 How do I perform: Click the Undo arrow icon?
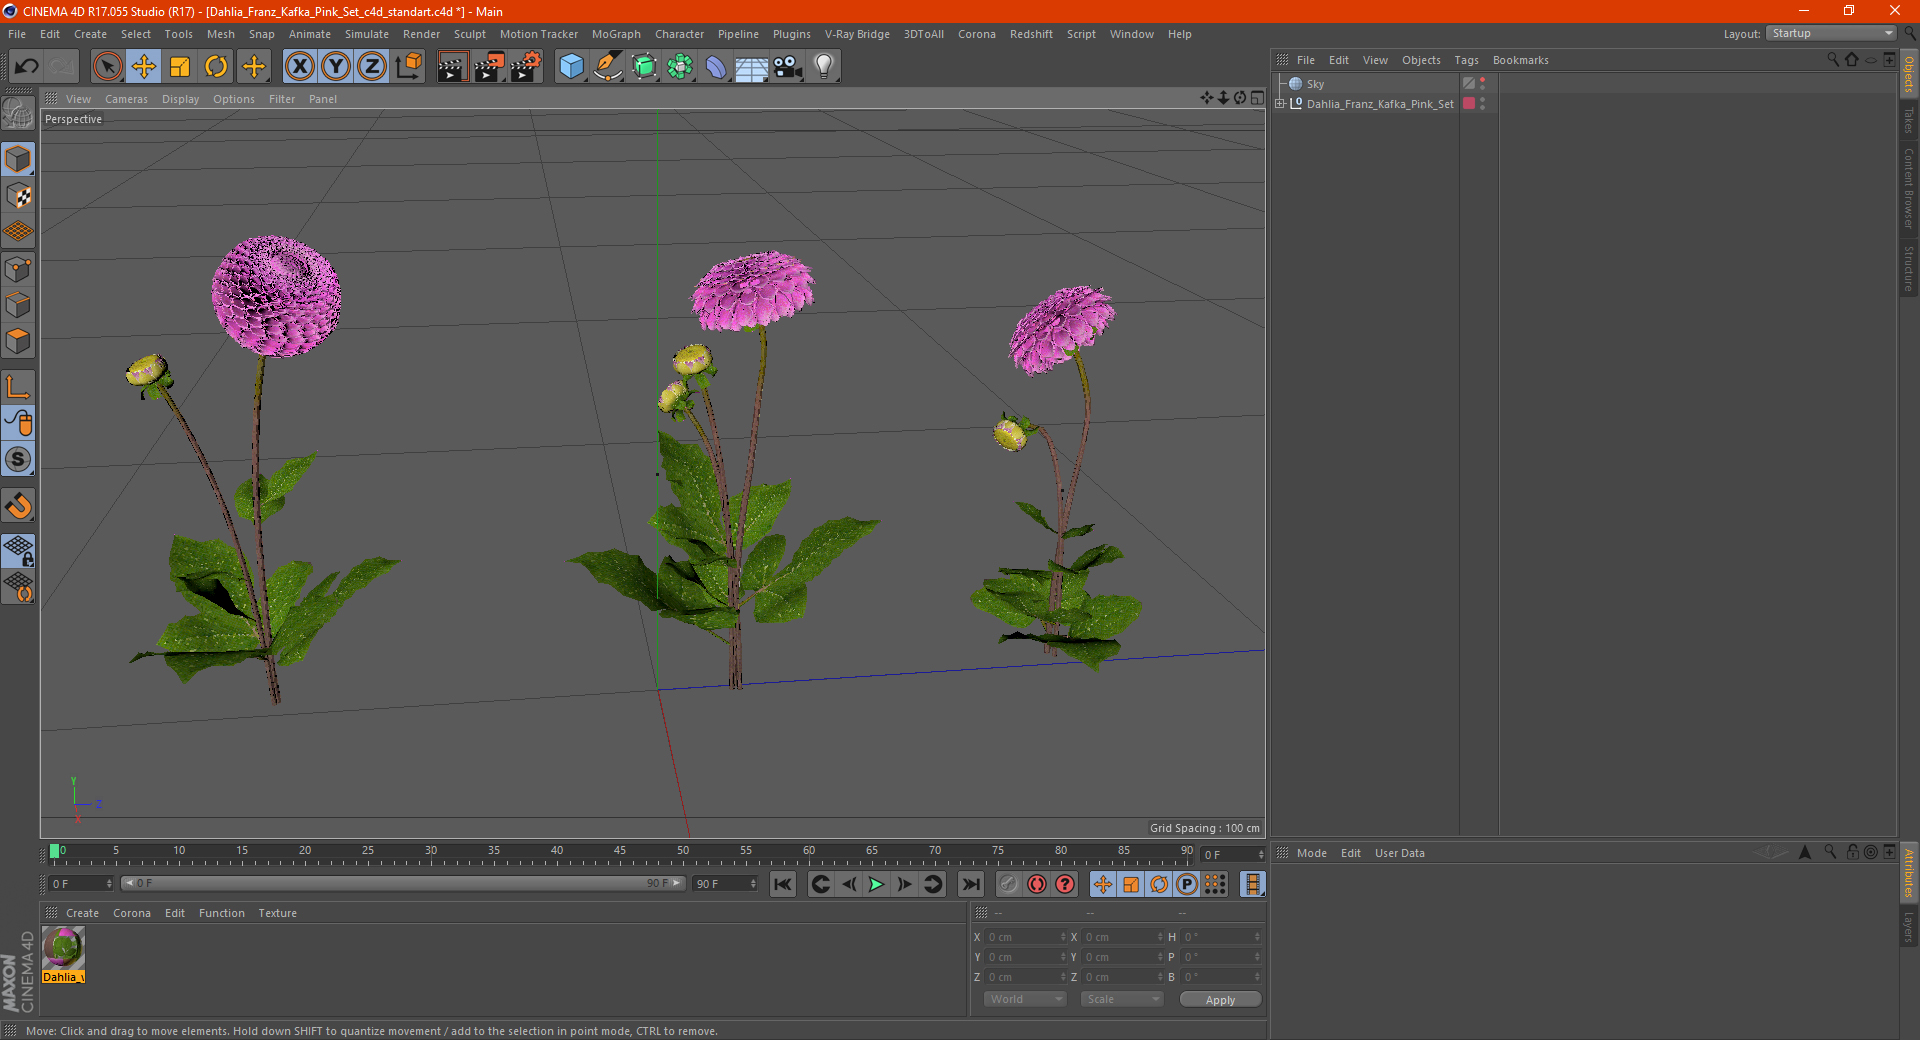pos(26,67)
